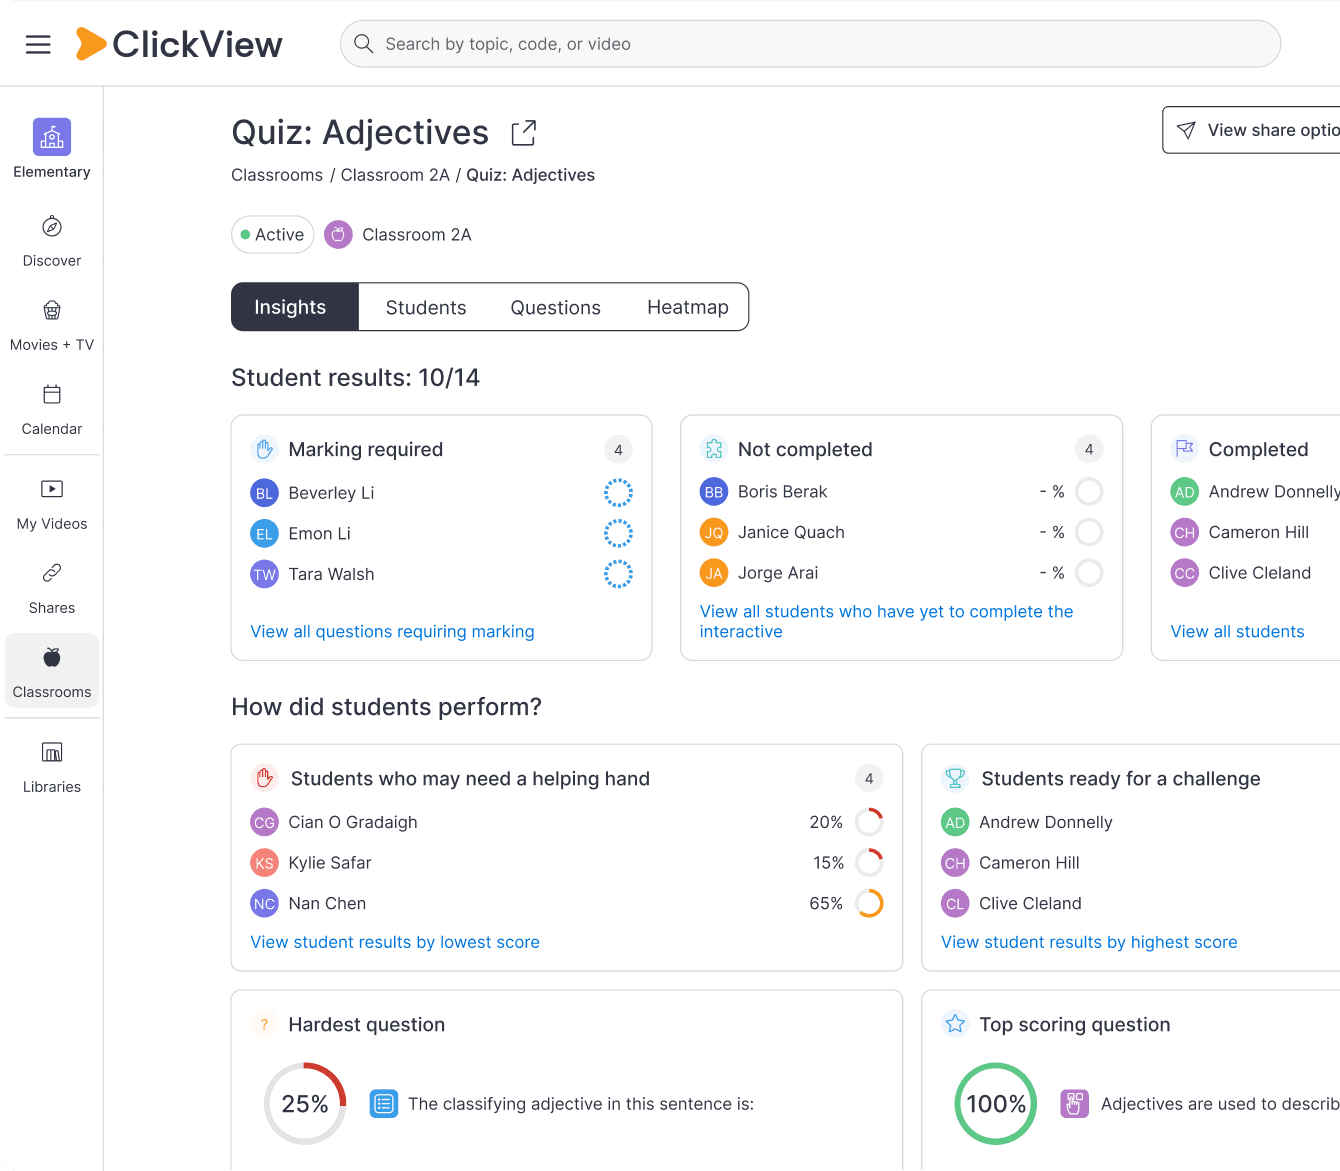Open Shares in sidebar
1340x1171 pixels.
52,588
